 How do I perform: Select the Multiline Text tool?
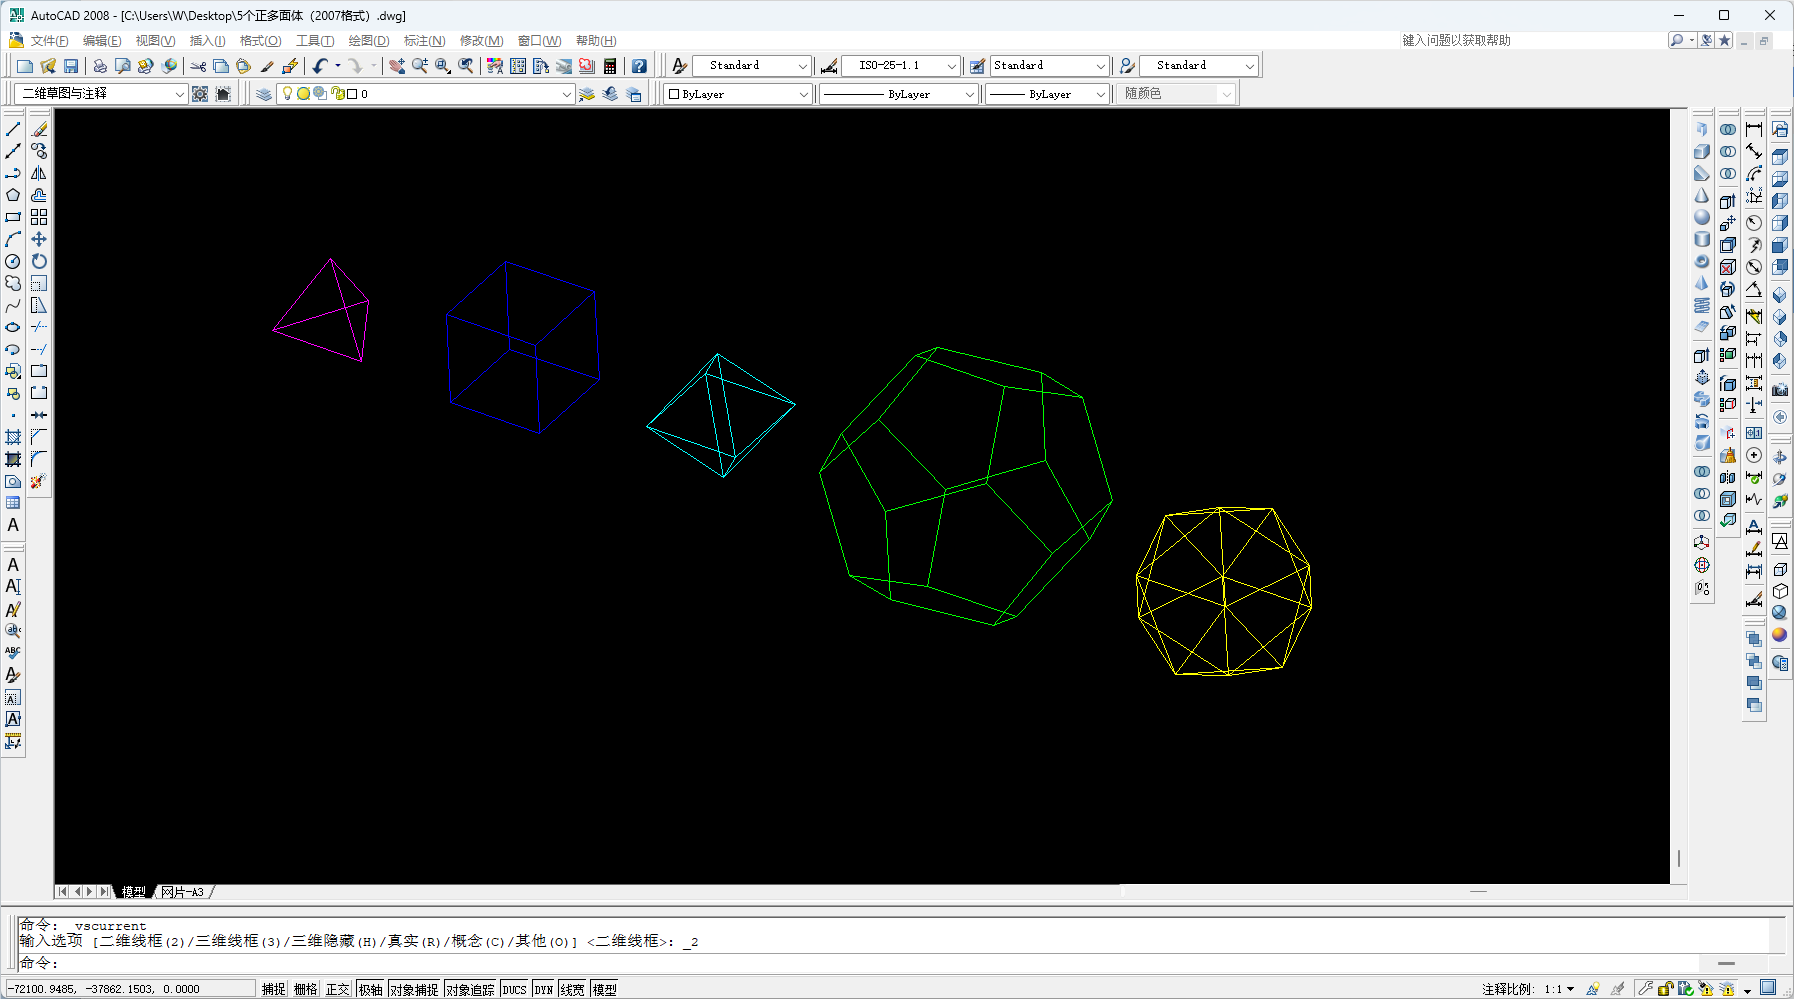click(13, 525)
